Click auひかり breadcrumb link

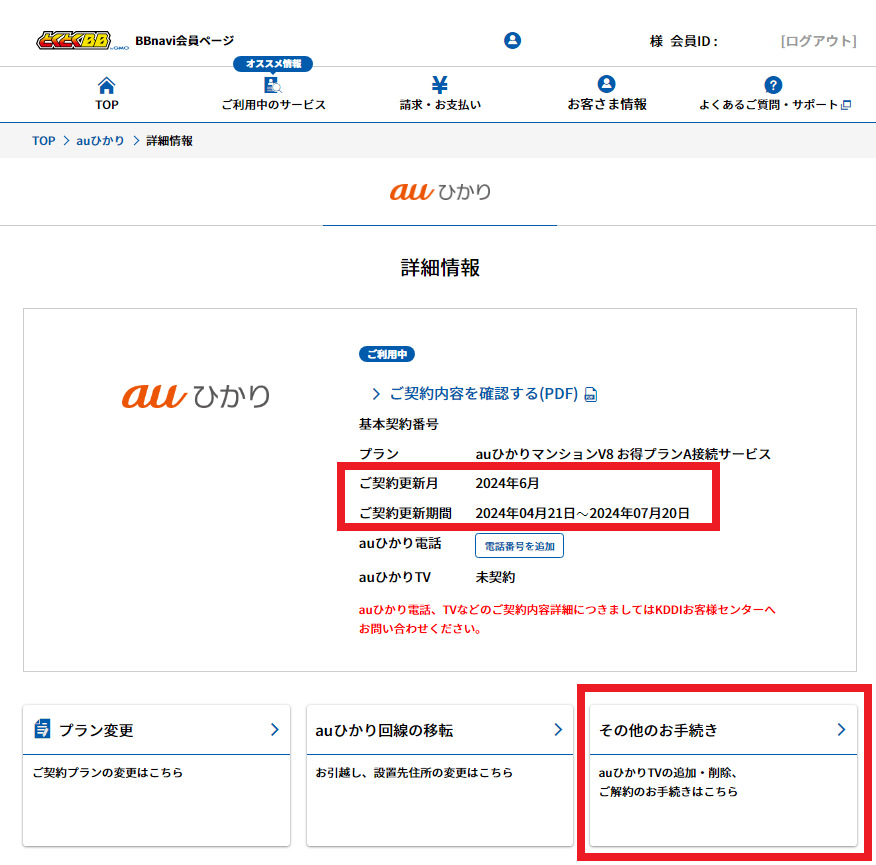click(x=100, y=141)
